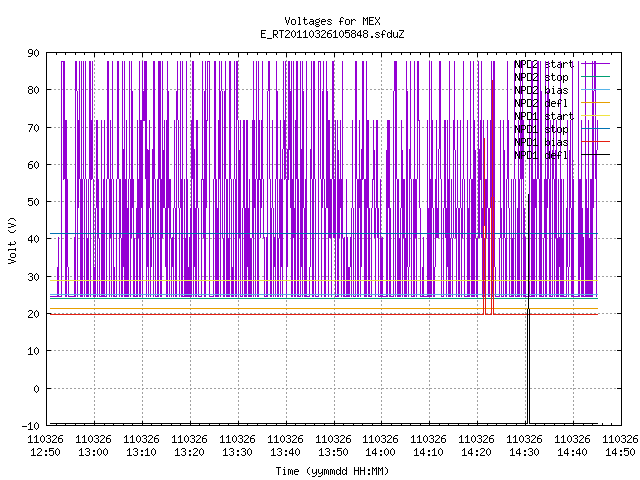Click the x-axis label 'Time (yymmdd HH:MM)'
The image size is (640, 480).
tap(332, 471)
